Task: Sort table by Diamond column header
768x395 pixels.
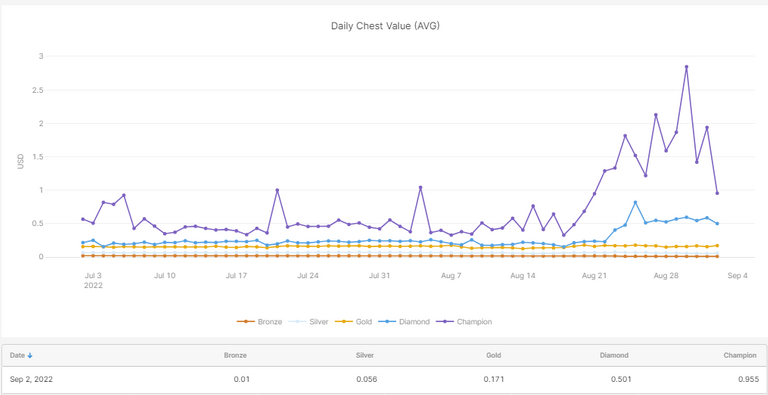Action: tap(614, 356)
